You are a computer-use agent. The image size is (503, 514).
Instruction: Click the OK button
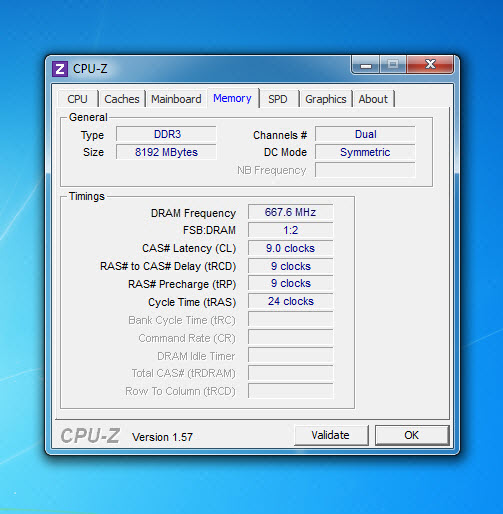point(412,435)
